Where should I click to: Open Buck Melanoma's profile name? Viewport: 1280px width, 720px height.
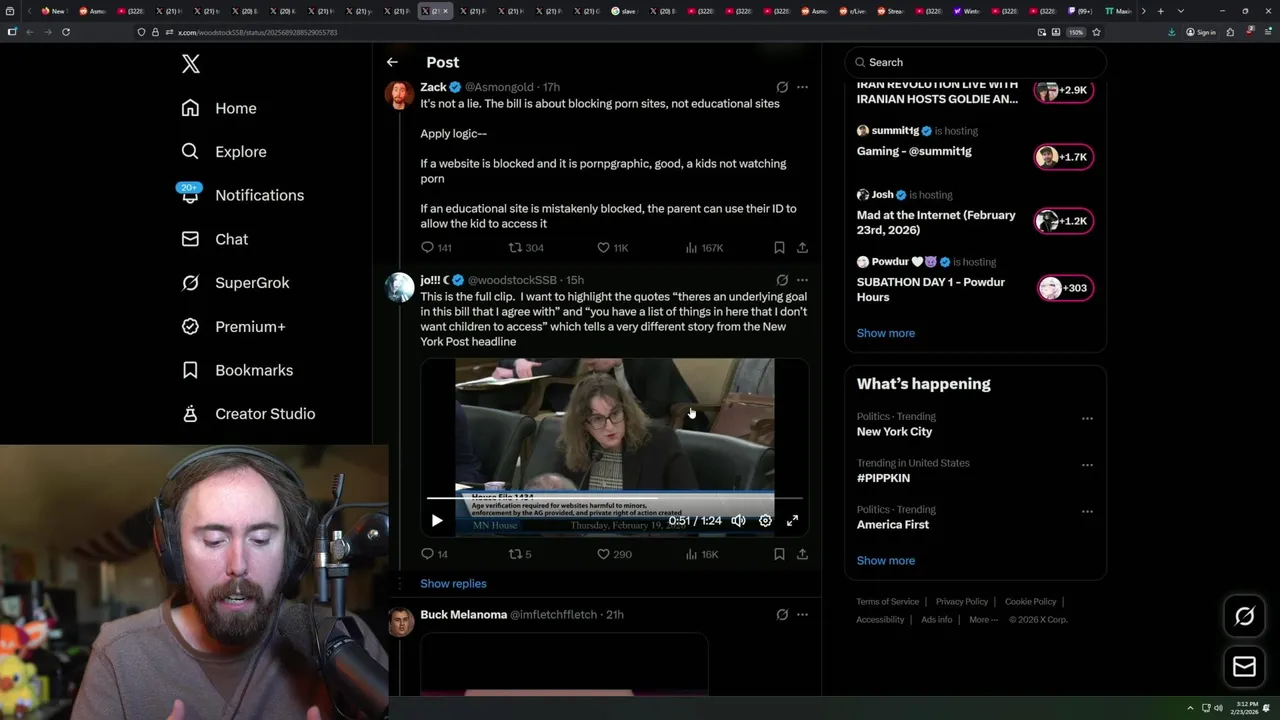(463, 615)
